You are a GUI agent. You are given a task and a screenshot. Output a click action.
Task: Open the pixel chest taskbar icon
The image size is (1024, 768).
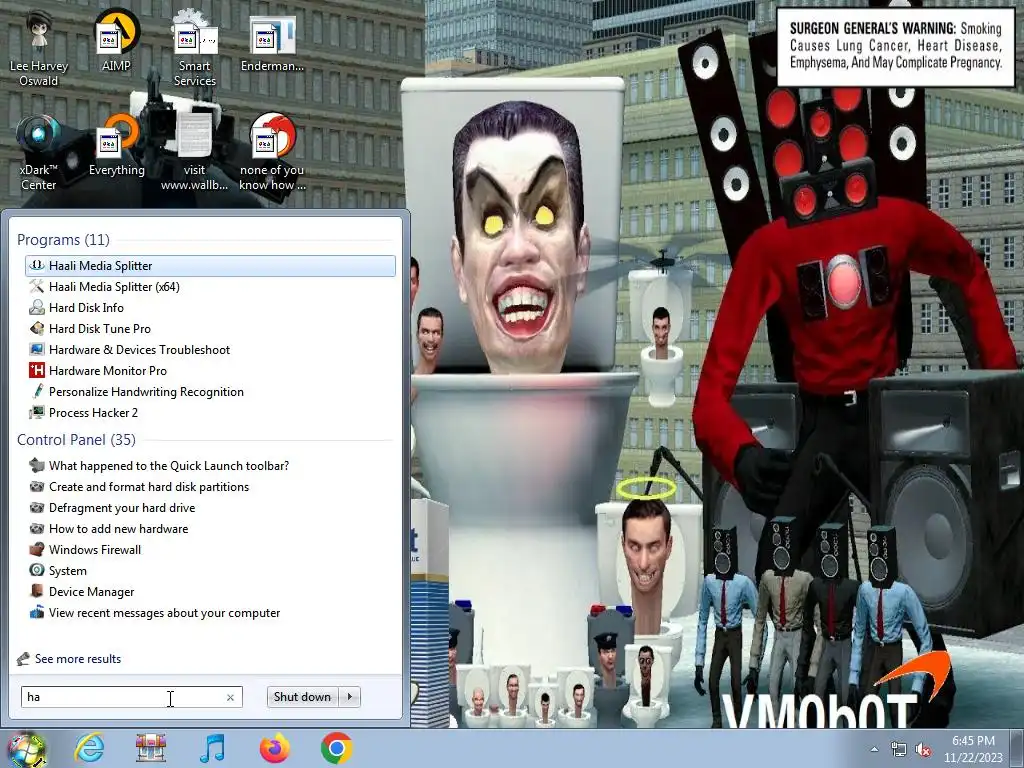151,748
